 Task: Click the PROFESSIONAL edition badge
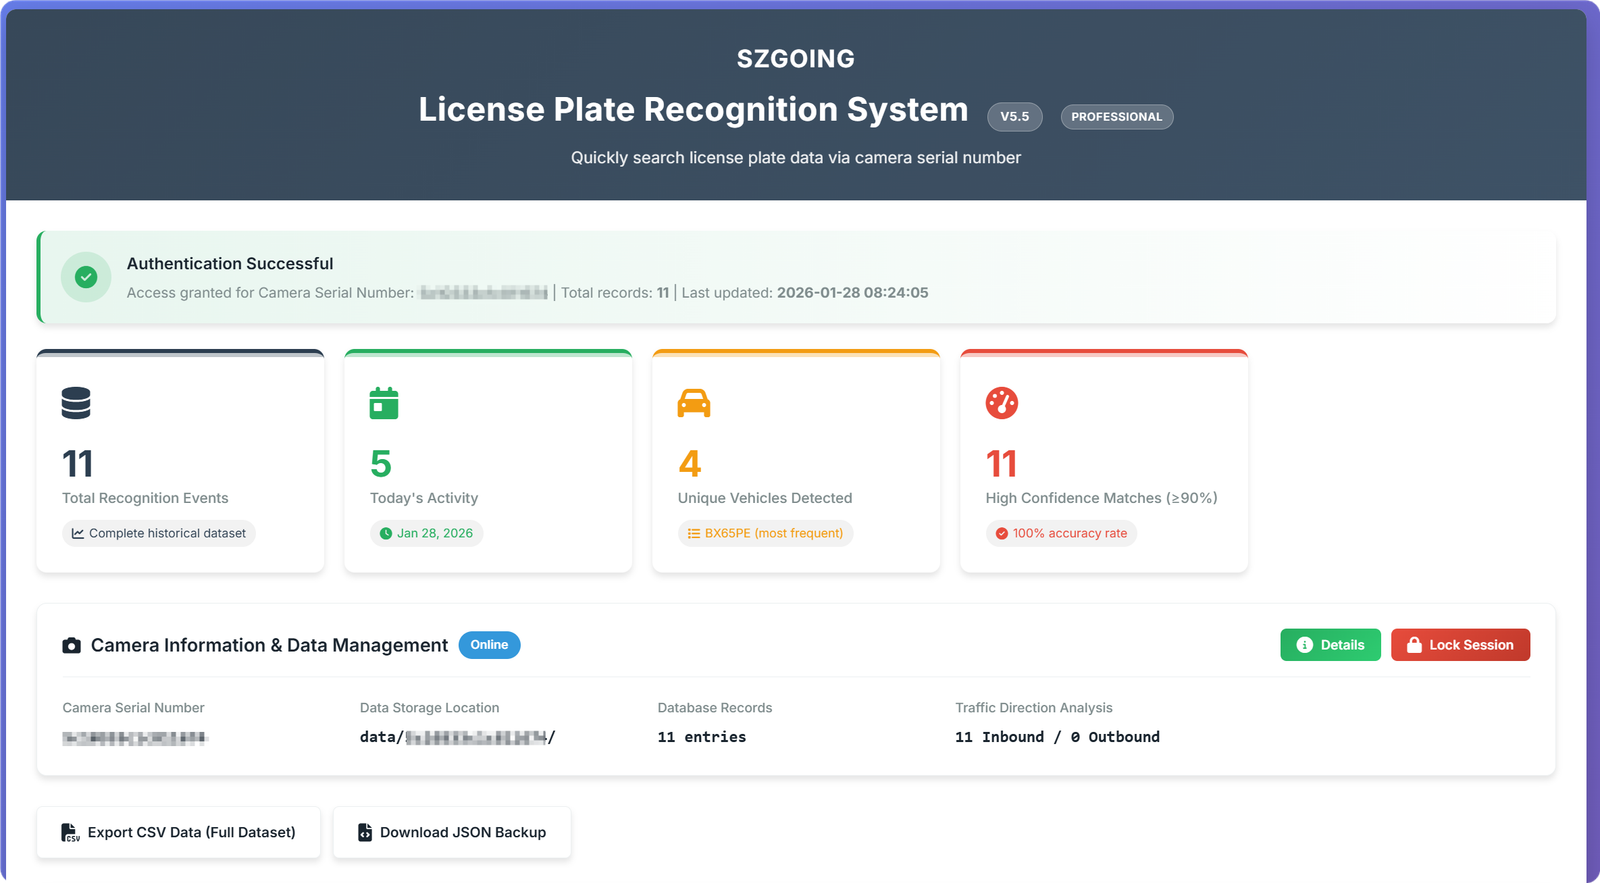[x=1116, y=117]
